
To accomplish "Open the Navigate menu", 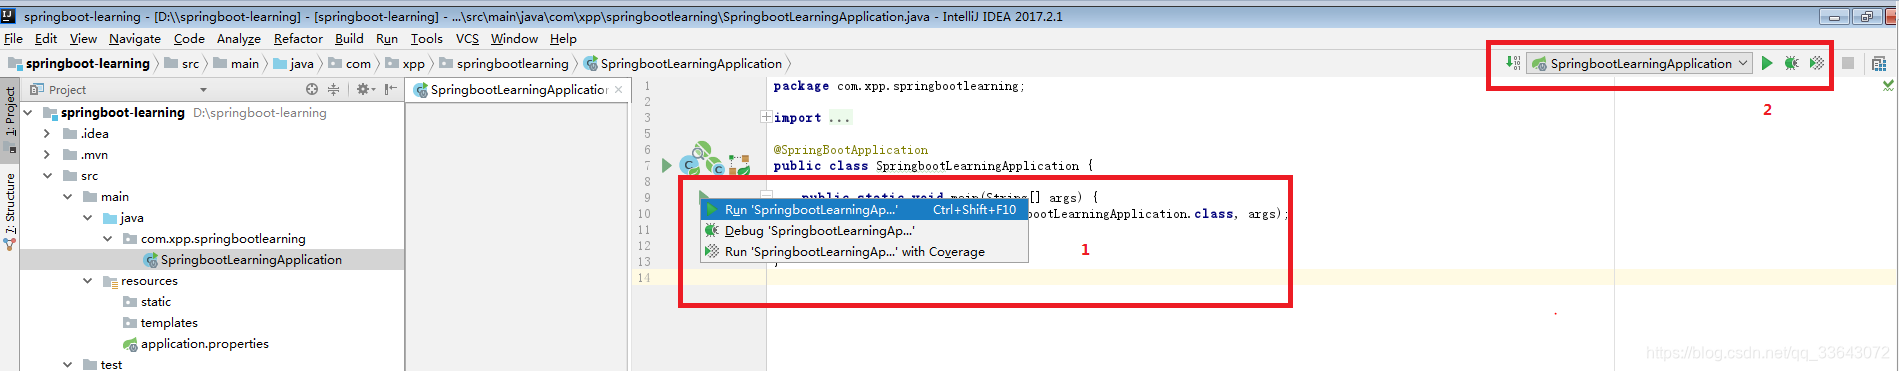I will click(x=135, y=38).
